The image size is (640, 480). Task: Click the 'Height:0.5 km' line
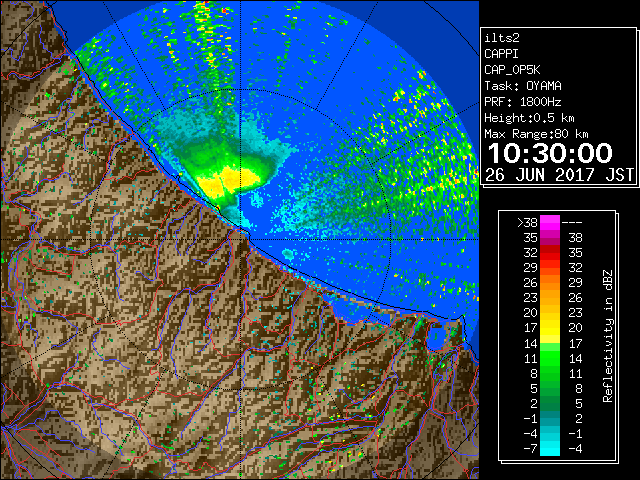click(529, 118)
